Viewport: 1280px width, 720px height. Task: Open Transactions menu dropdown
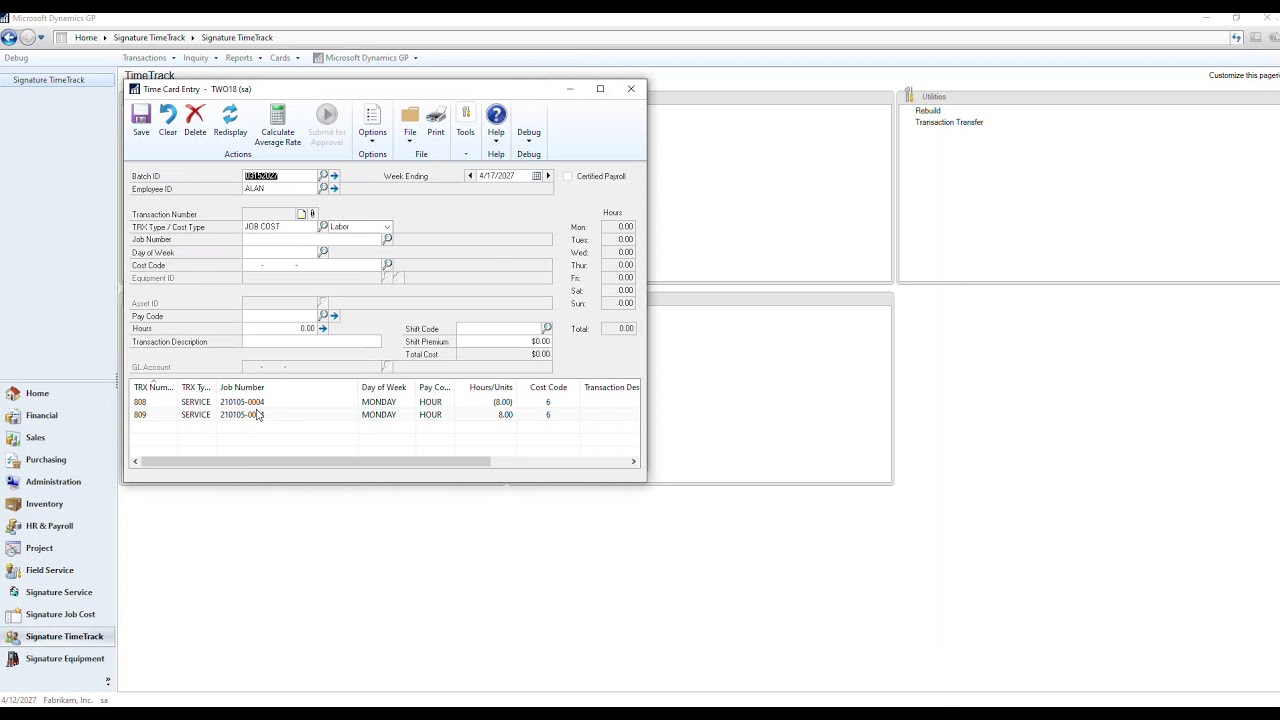coord(148,58)
